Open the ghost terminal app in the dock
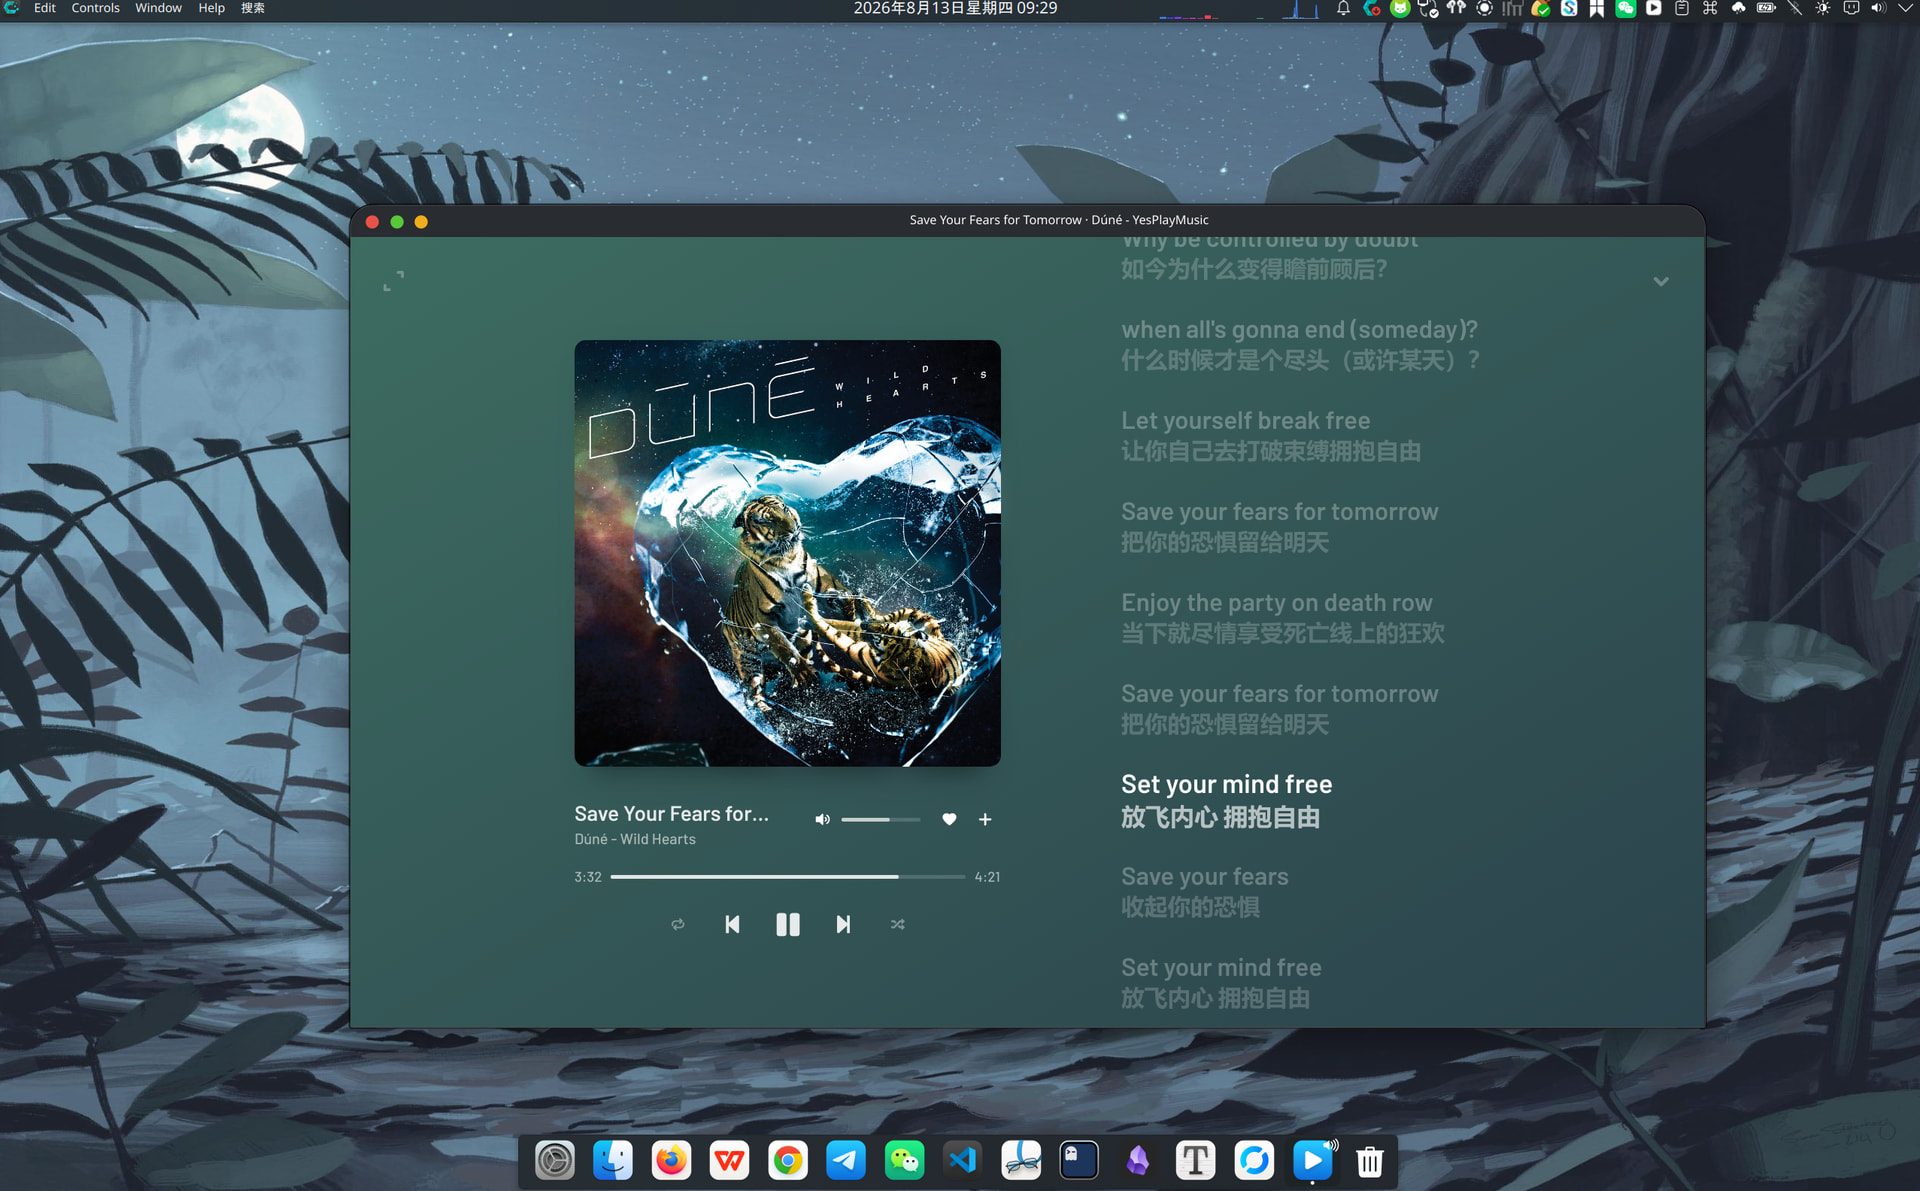This screenshot has height=1191, width=1920. coord(1079,1160)
